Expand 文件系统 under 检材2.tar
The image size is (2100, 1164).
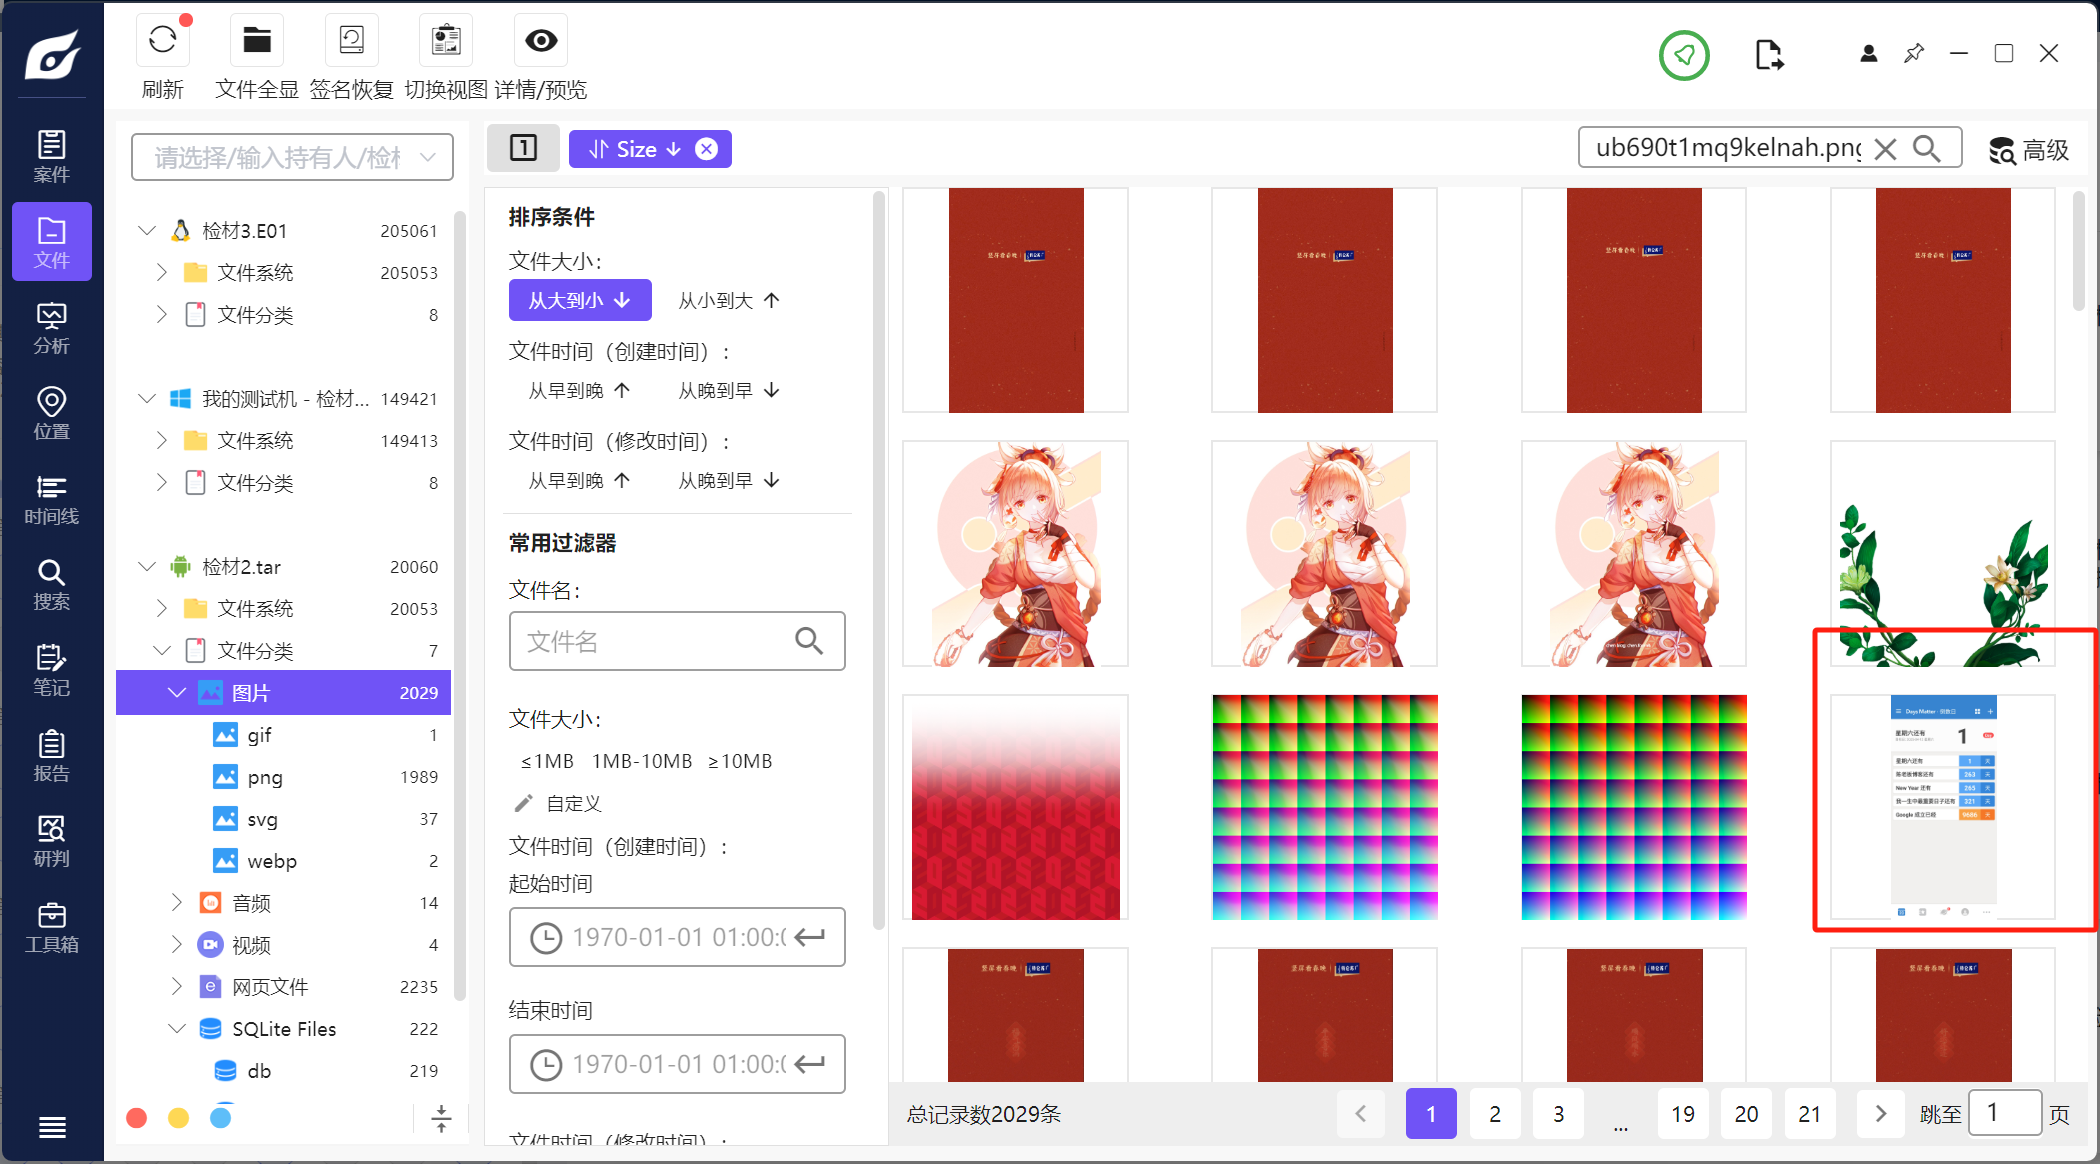click(162, 609)
